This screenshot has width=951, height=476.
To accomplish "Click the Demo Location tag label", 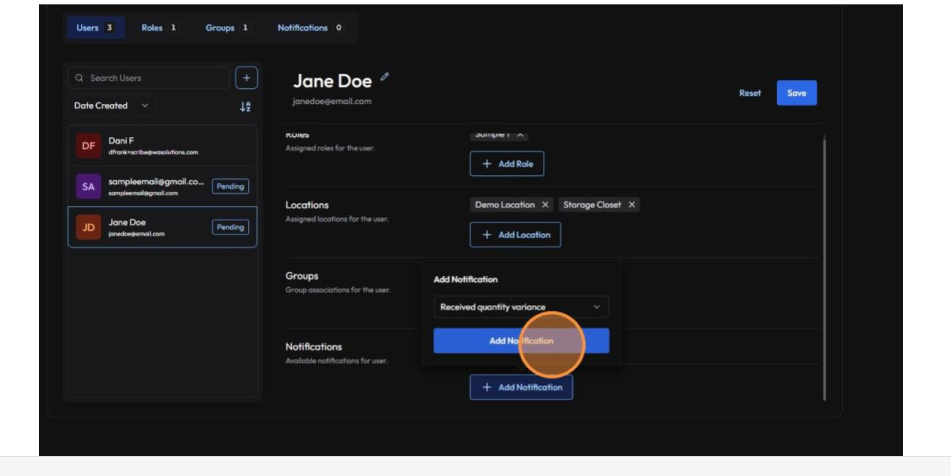I will 505,205.
